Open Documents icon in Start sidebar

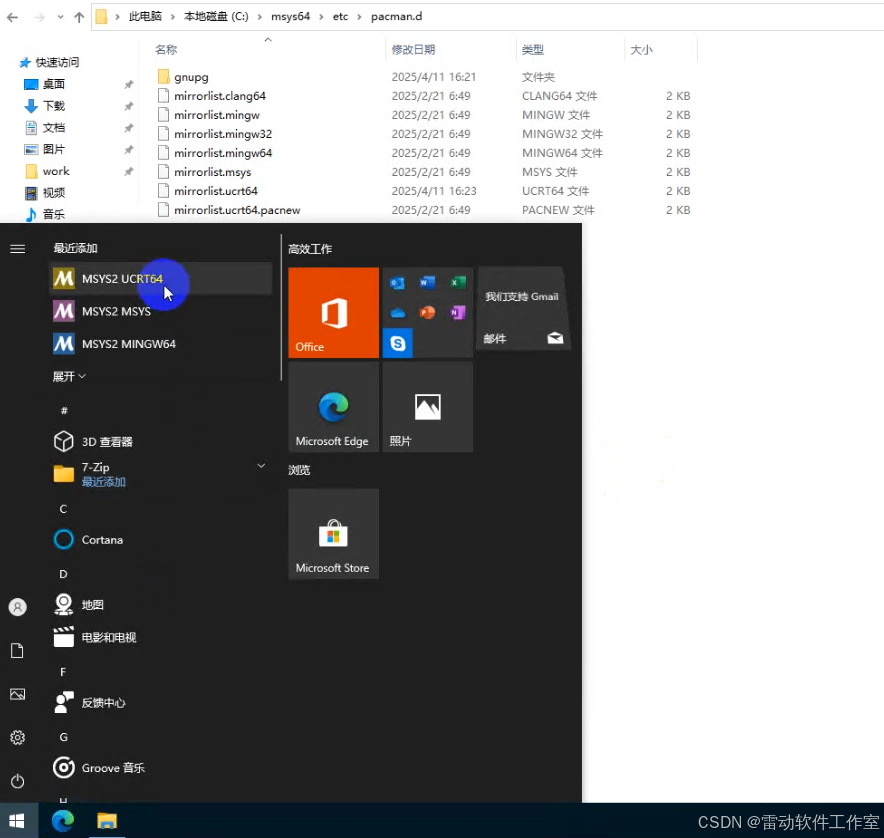tap(17, 651)
